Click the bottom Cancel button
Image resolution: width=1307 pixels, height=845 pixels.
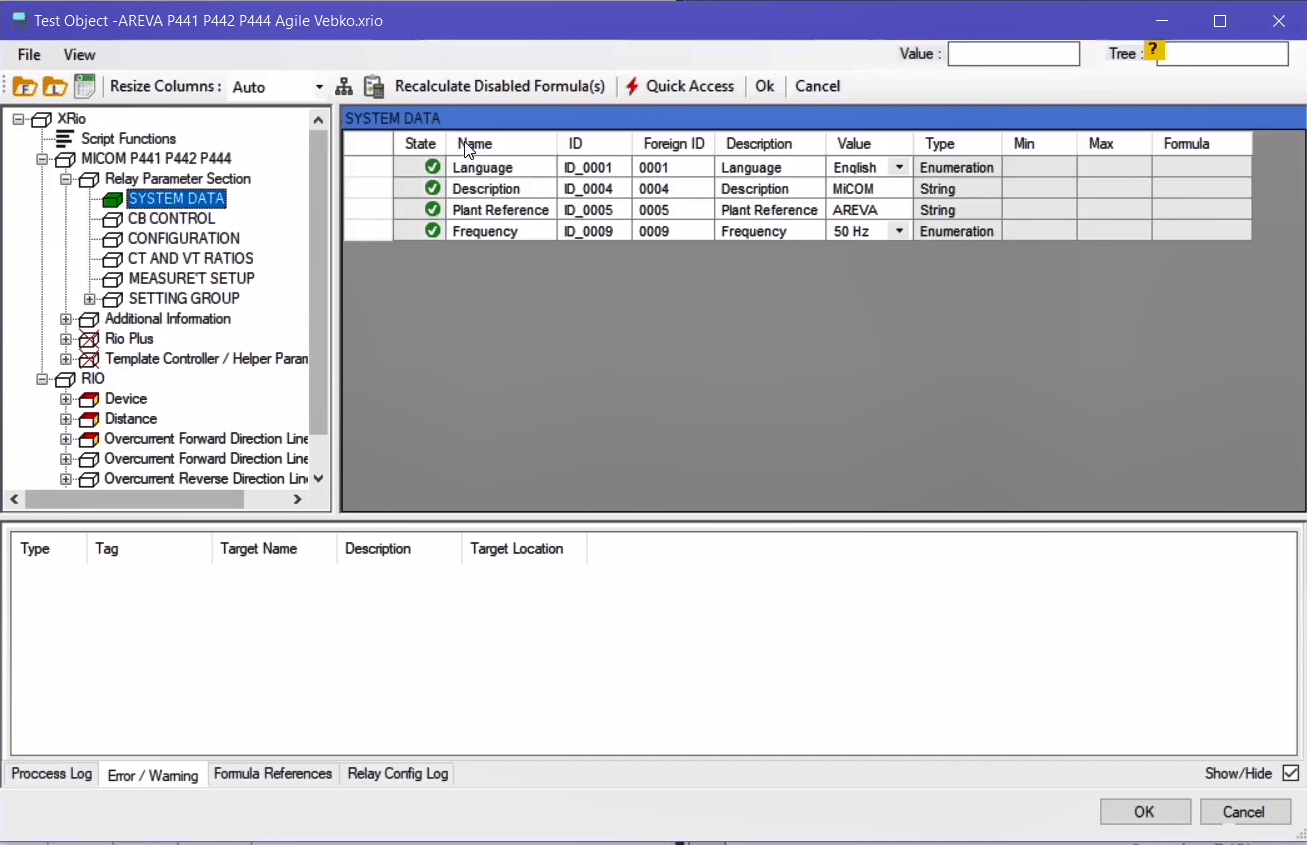1244,812
